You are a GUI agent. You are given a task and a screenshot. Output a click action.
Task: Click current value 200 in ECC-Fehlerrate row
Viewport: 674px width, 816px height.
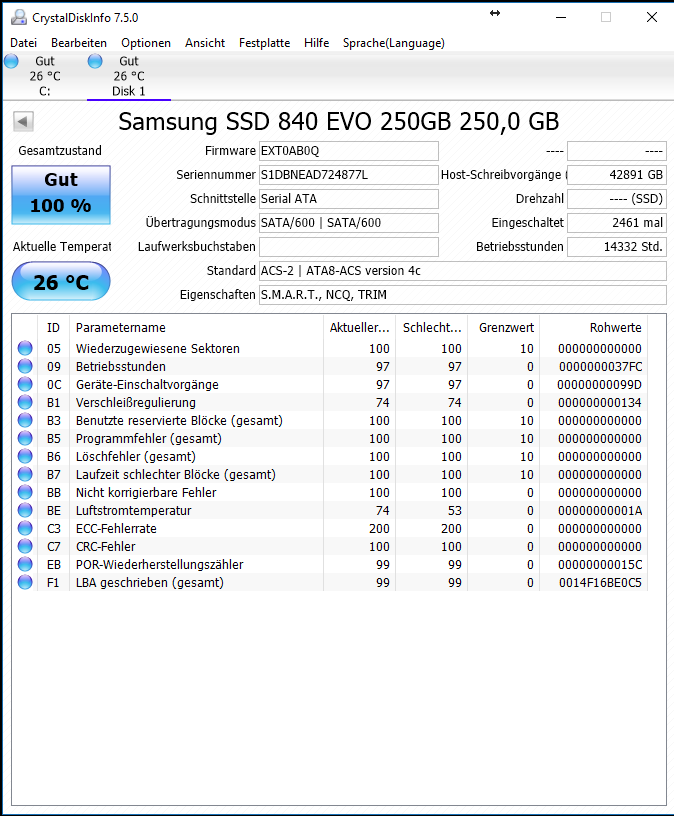coord(379,528)
